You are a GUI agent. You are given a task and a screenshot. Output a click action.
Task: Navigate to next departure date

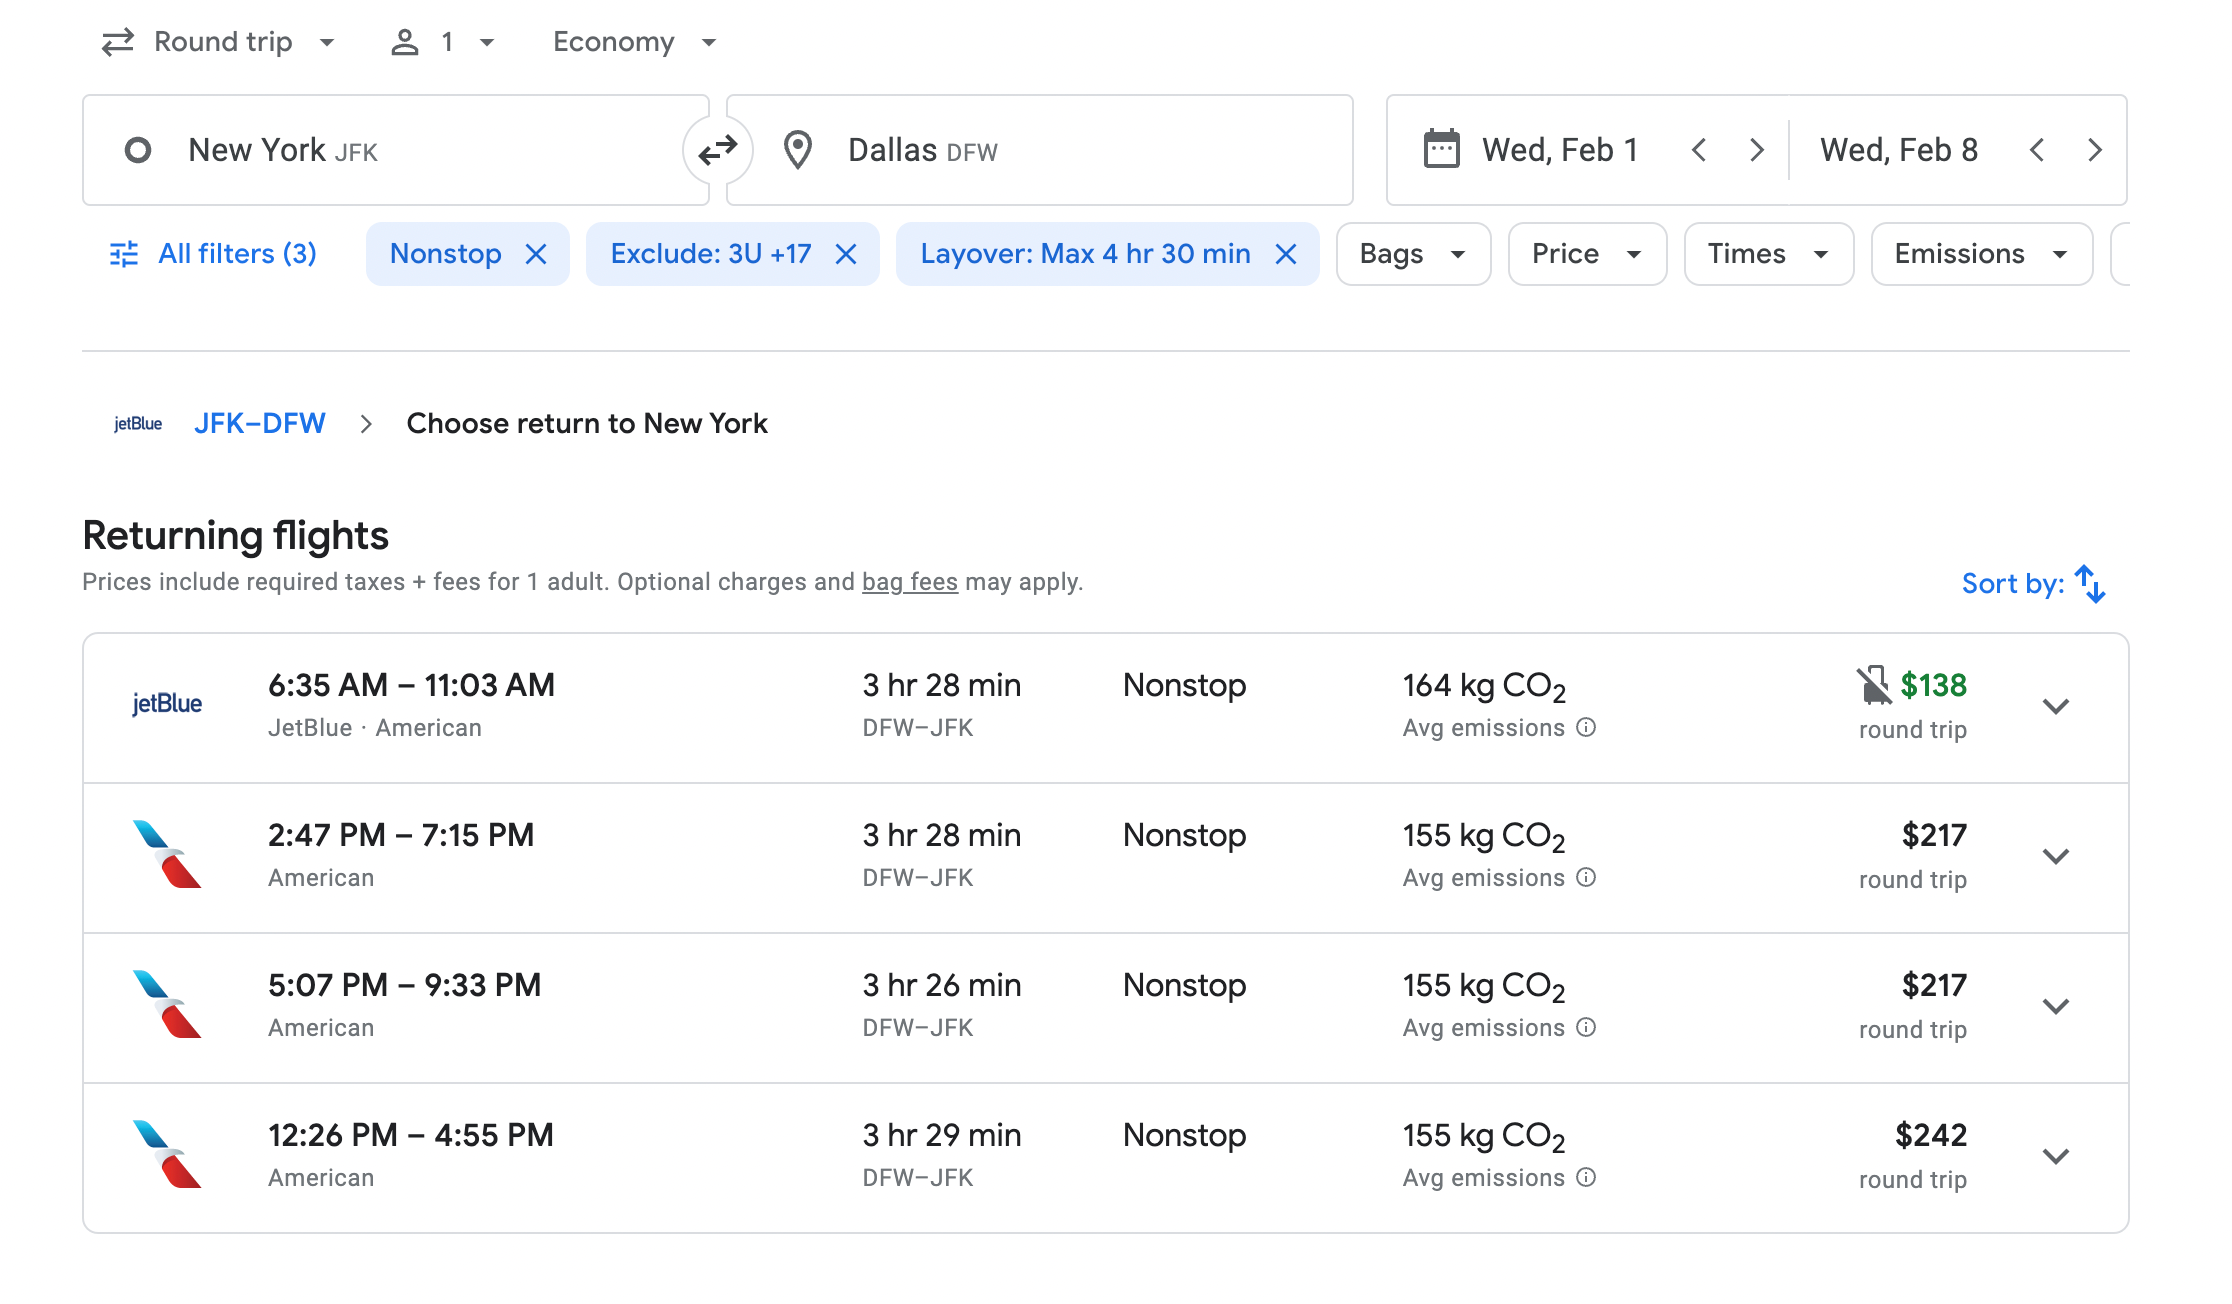pyautogui.click(x=1757, y=149)
